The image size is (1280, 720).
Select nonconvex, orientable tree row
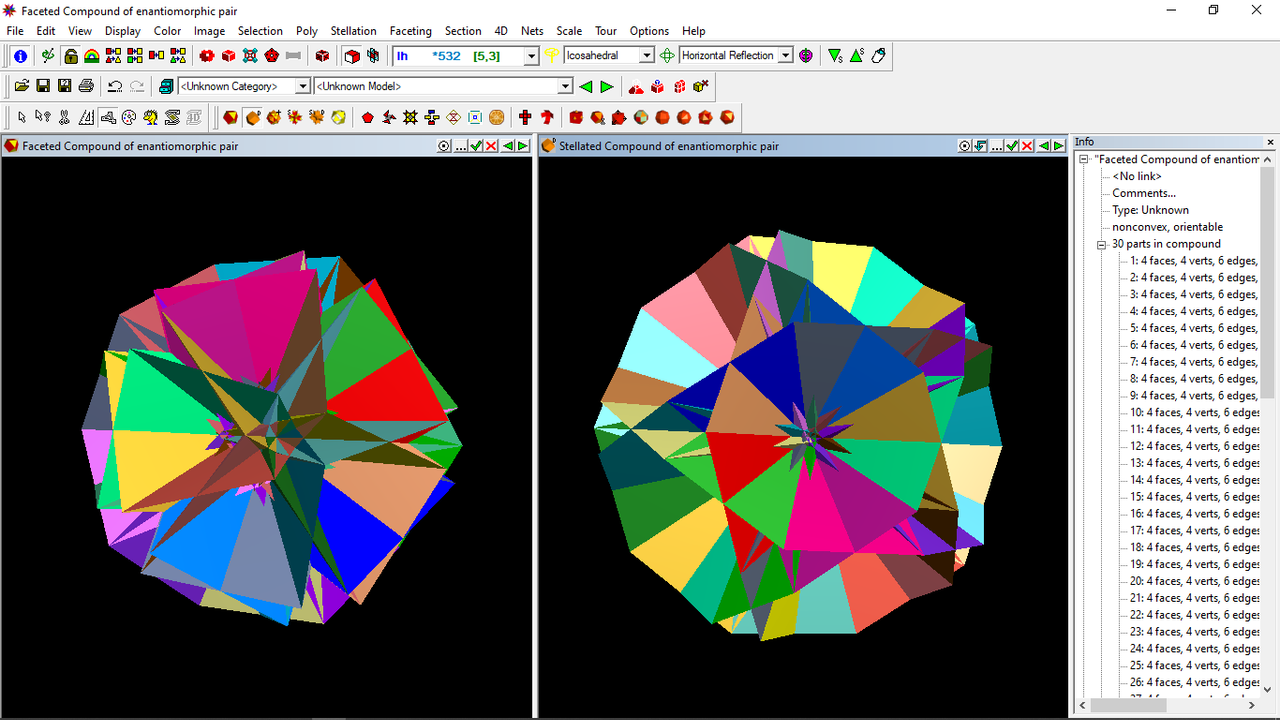[1167, 227]
